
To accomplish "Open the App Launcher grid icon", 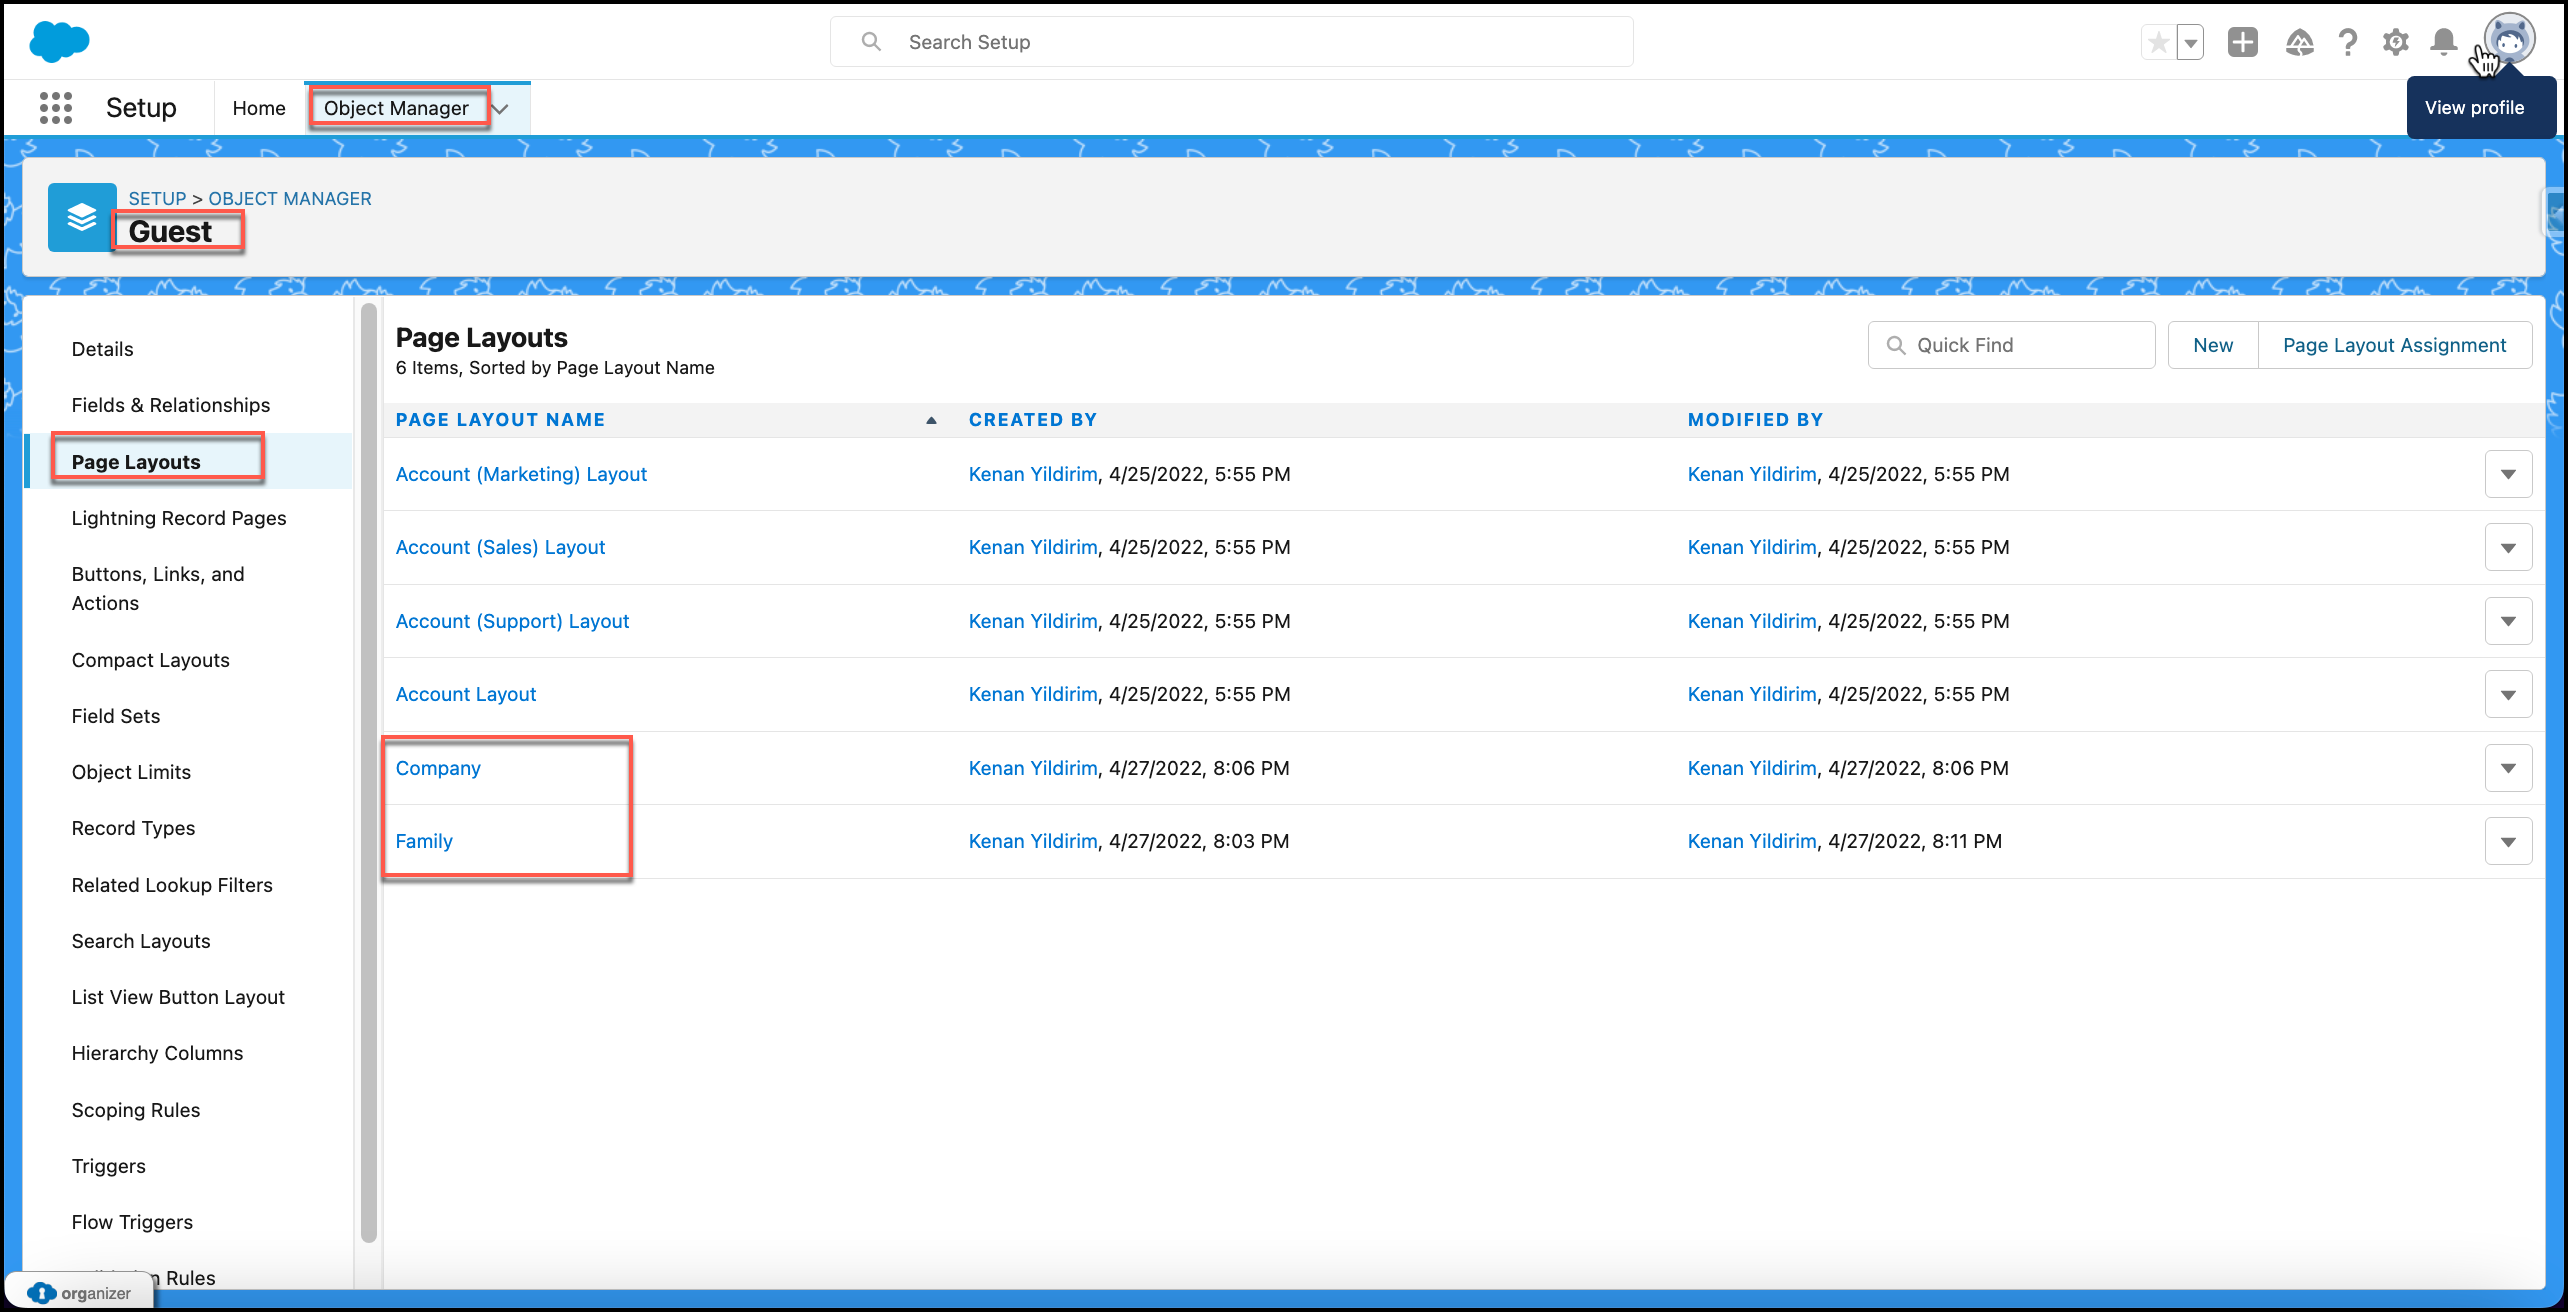I will click(56, 108).
